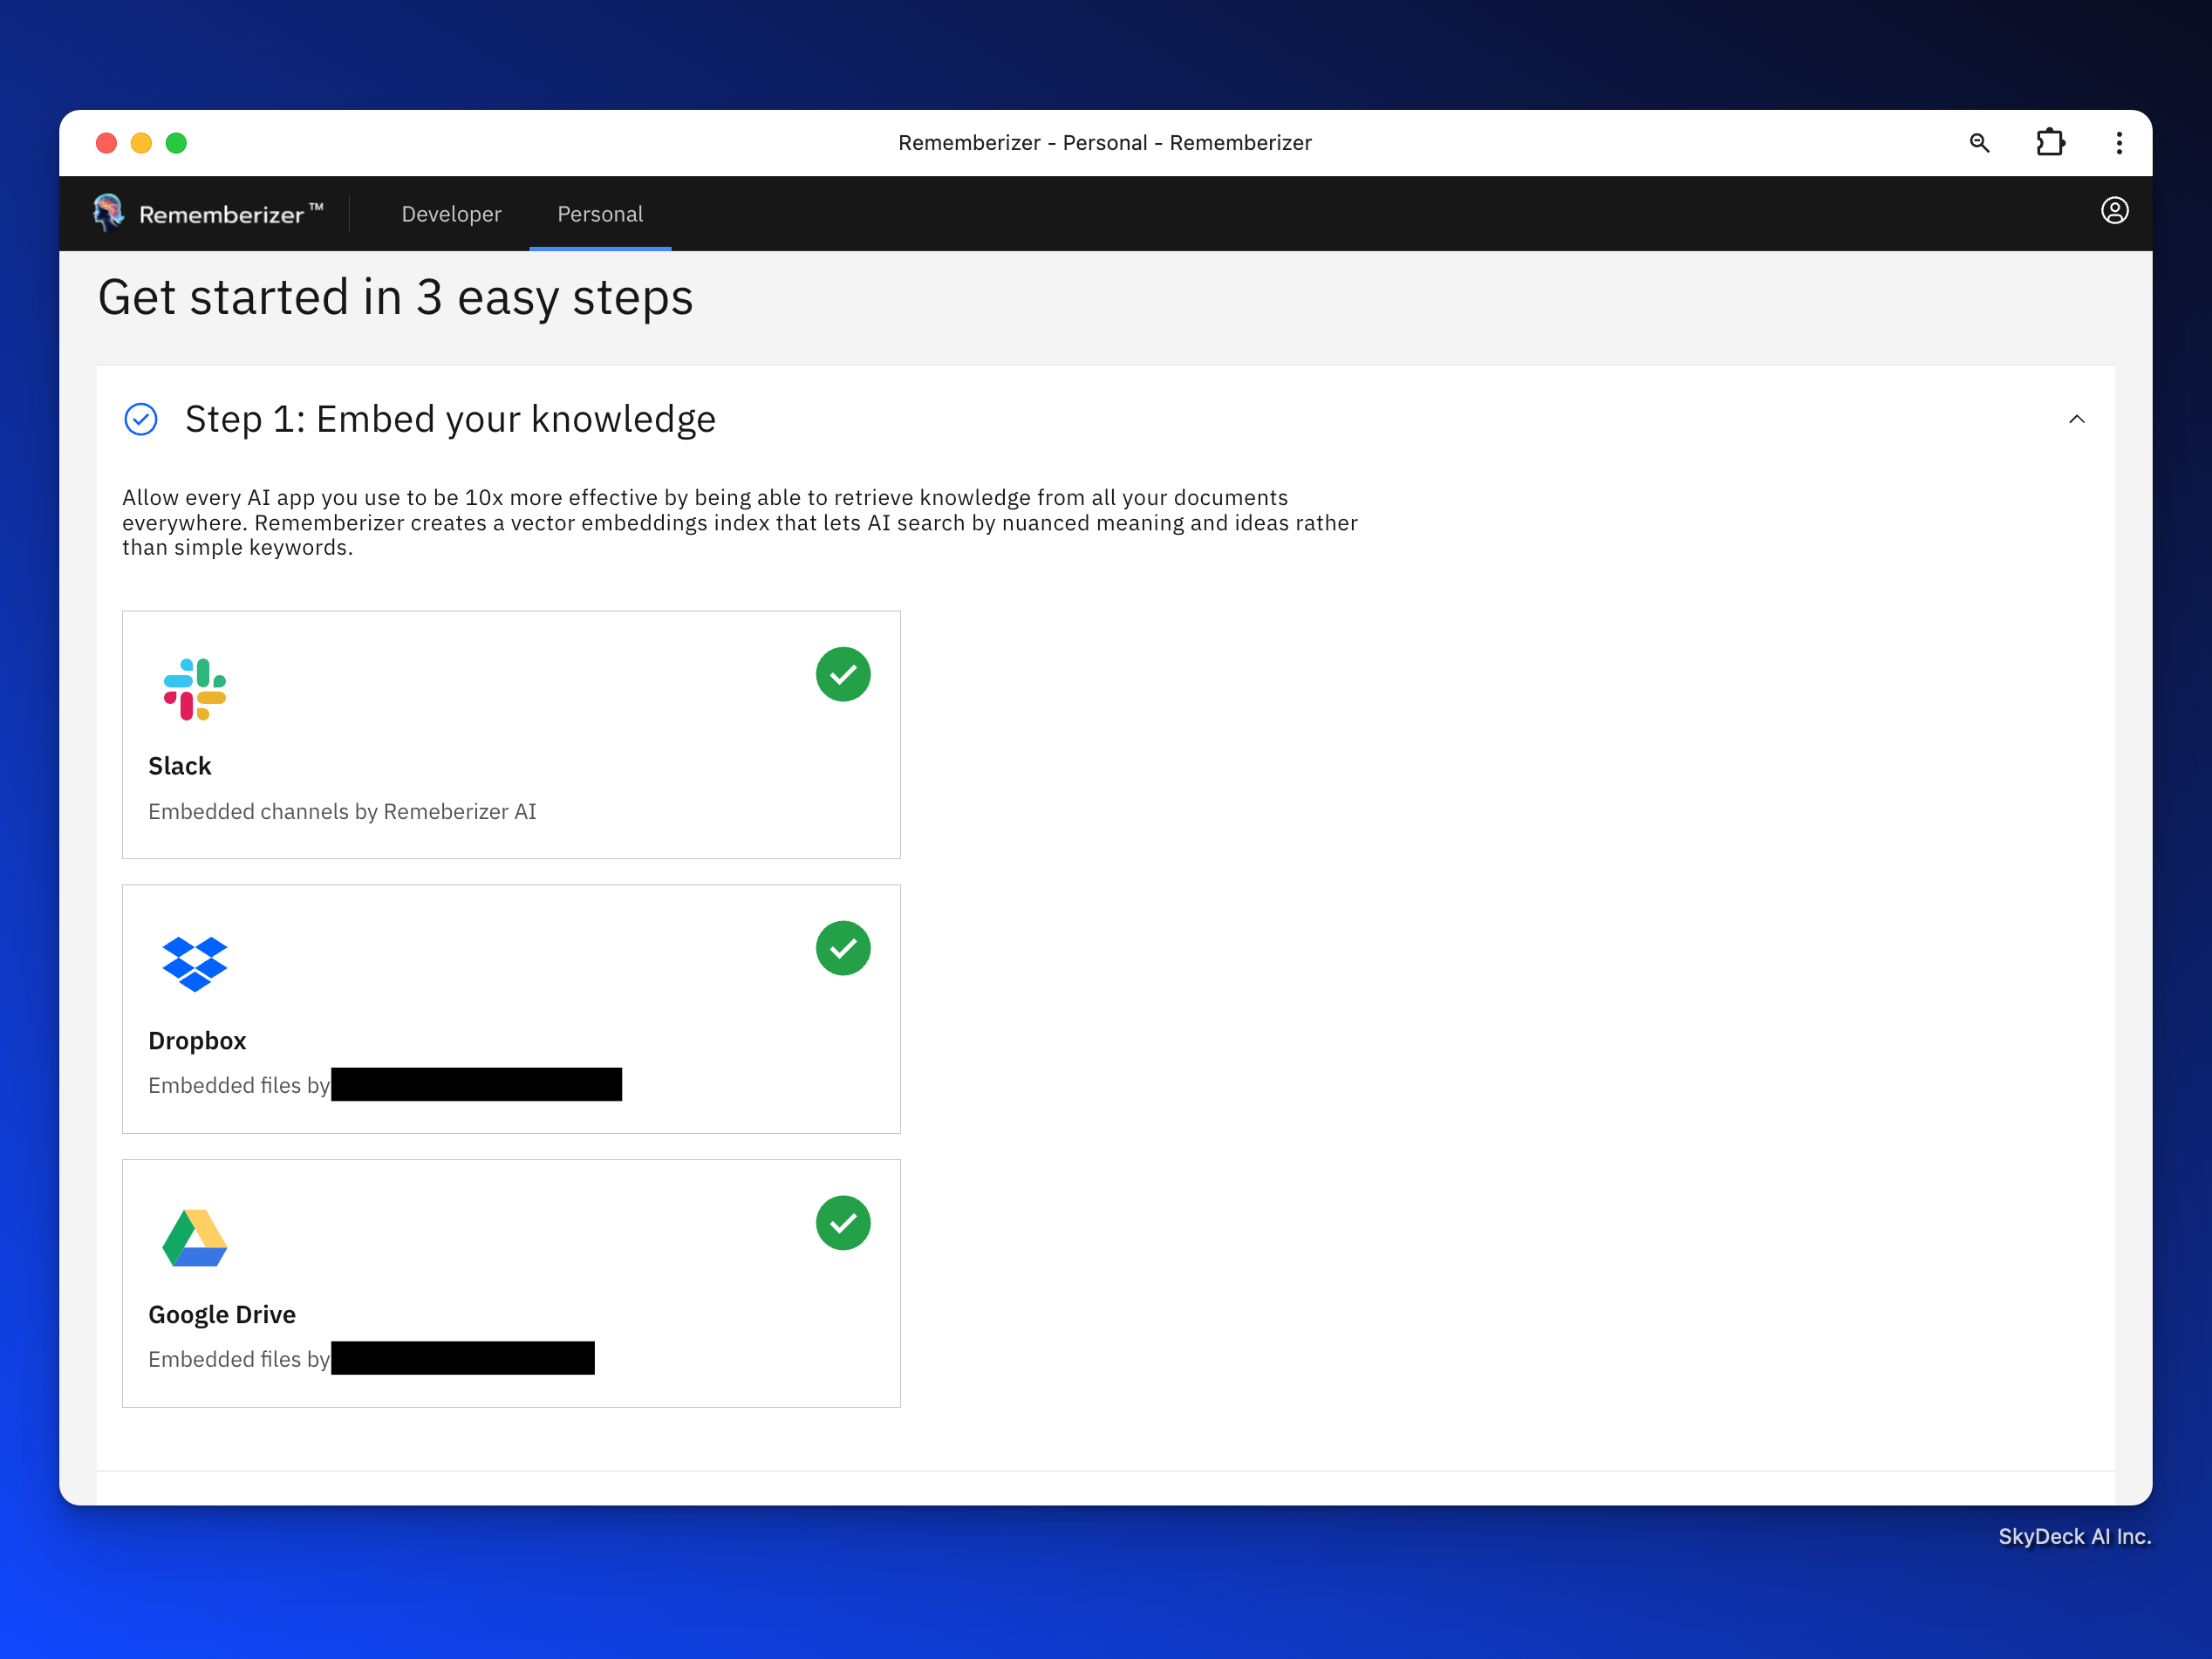Click the green checkmark on Dropbox card
Screen dimensions: 2212x1659
(x=843, y=948)
